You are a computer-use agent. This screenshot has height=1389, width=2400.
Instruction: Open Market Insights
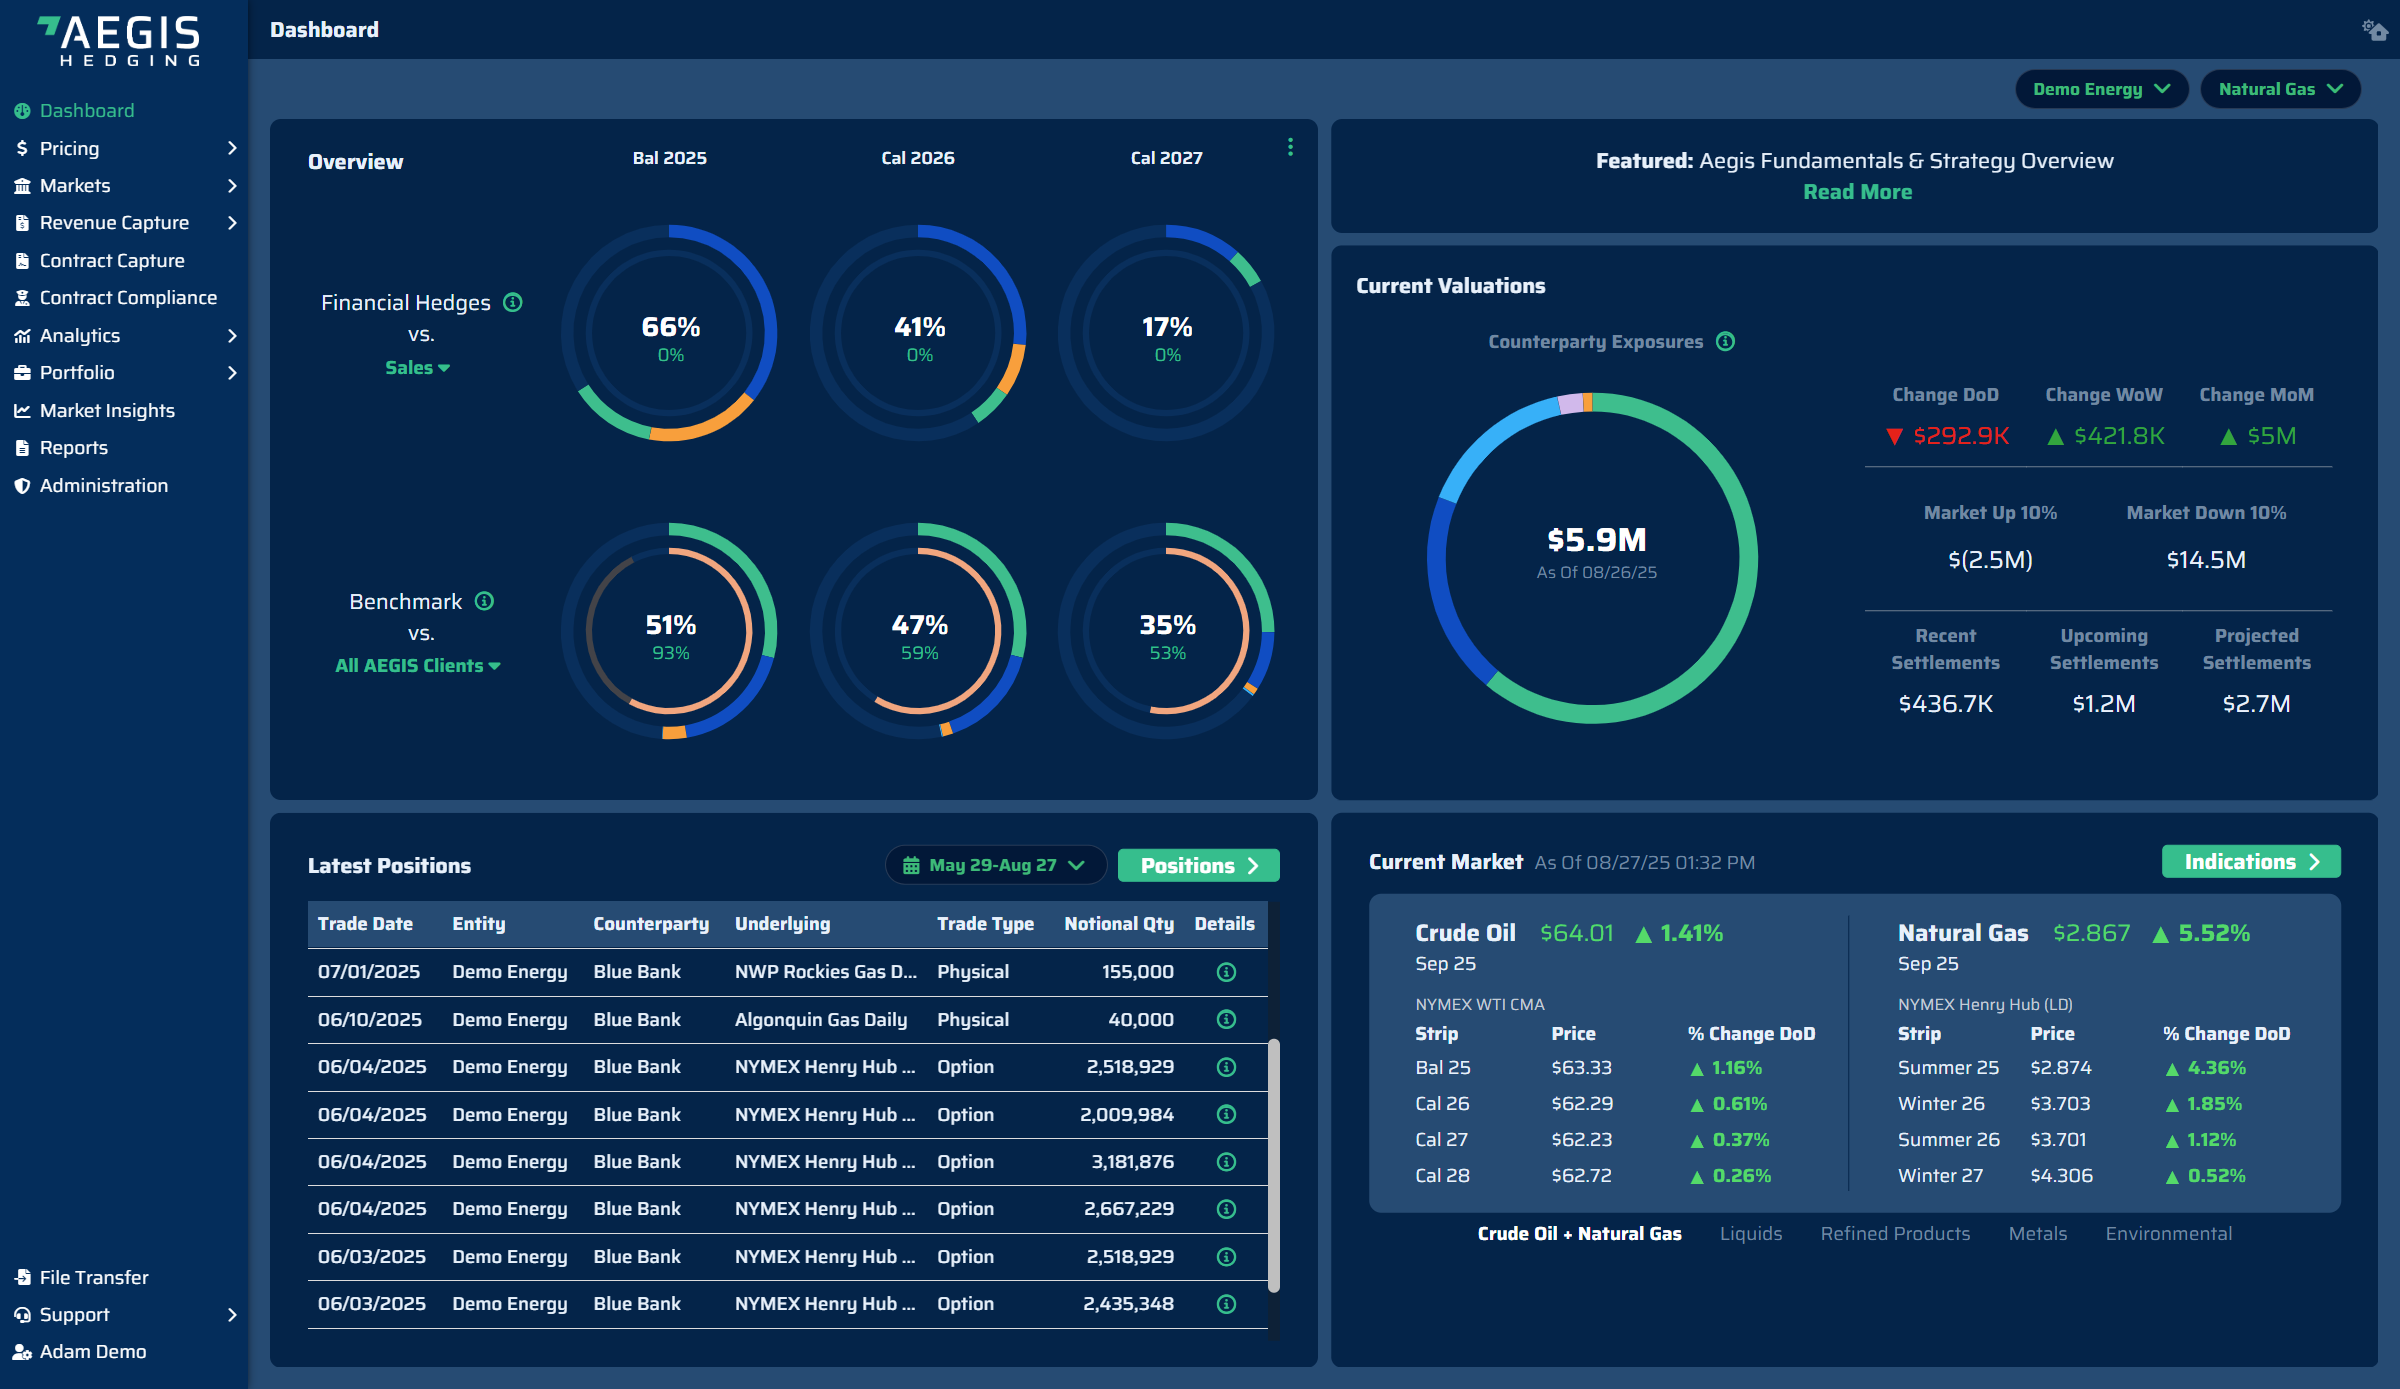107,410
